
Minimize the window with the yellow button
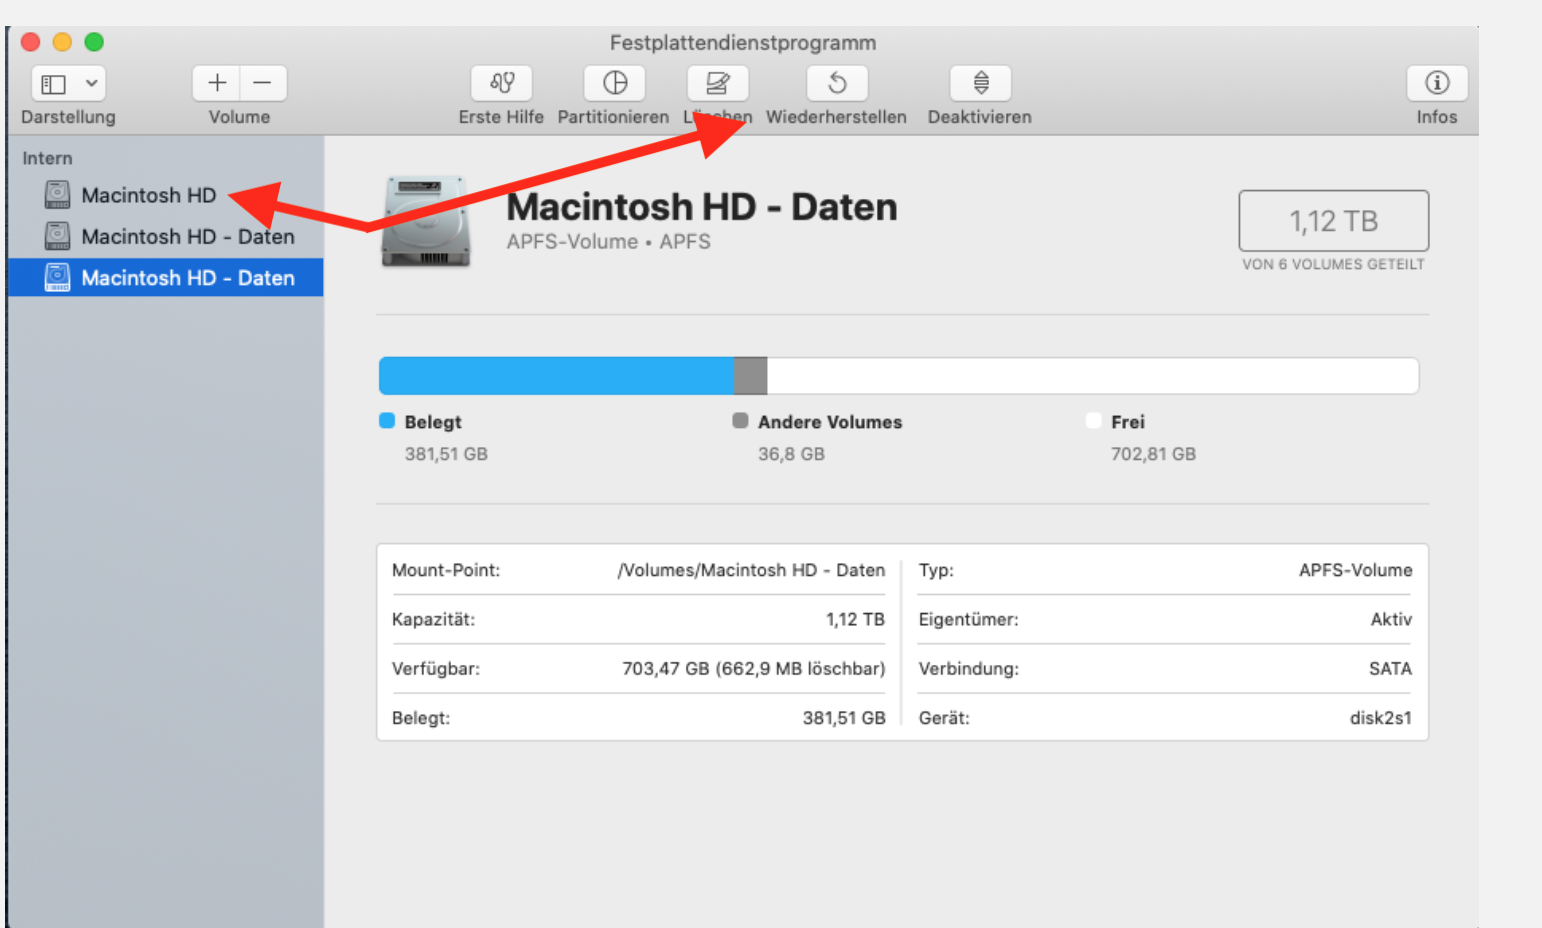(62, 42)
